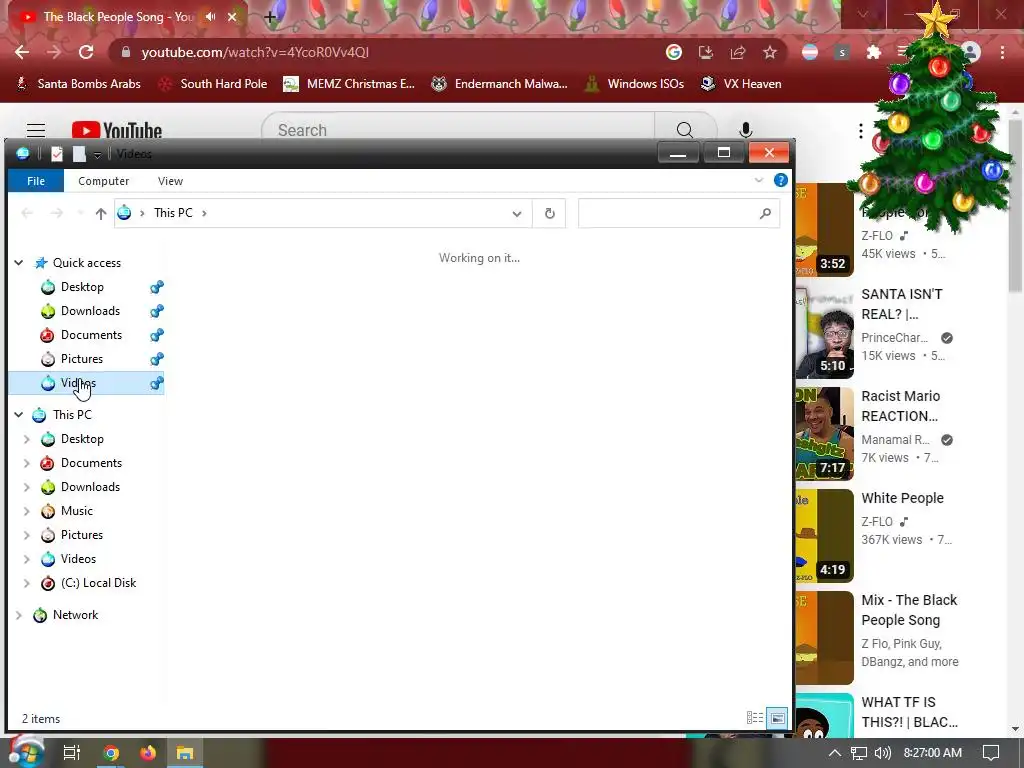
Task: Open VX Heaven bookmark
Action: pyautogui.click(x=741, y=84)
